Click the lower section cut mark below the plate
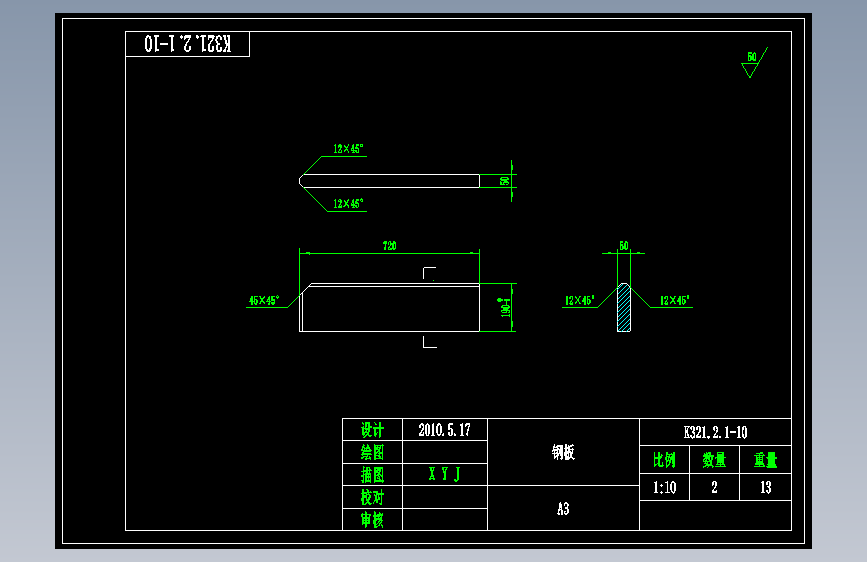867x562 pixels. 430,342
